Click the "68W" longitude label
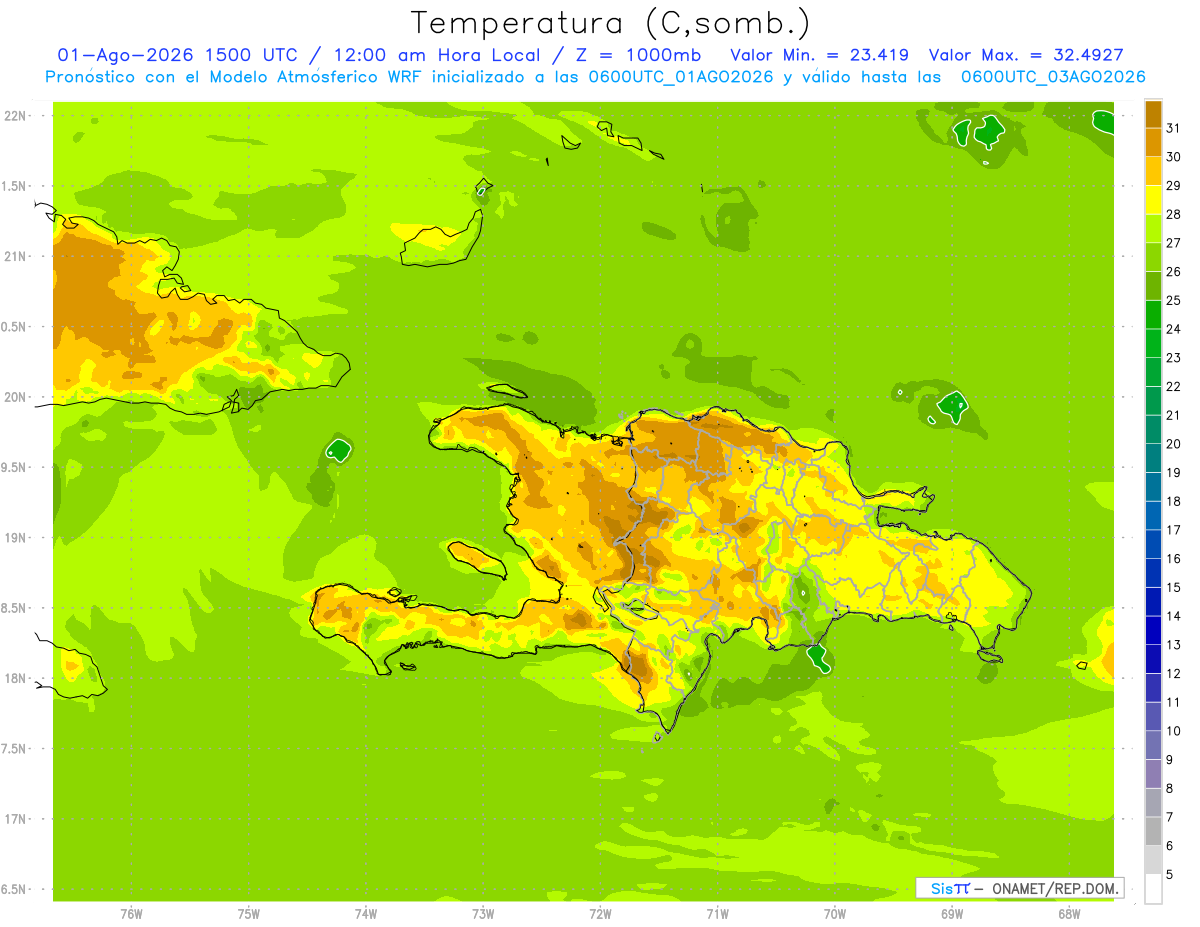The width and height of the screenshot is (1200, 927). coord(1069,914)
